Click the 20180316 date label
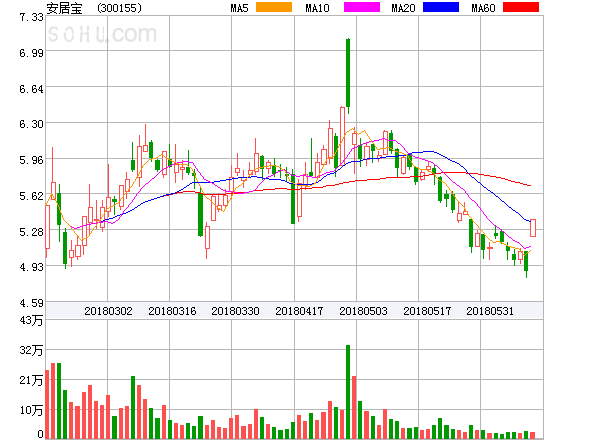Image resolution: width=600 pixels, height=440 pixels. [172, 311]
